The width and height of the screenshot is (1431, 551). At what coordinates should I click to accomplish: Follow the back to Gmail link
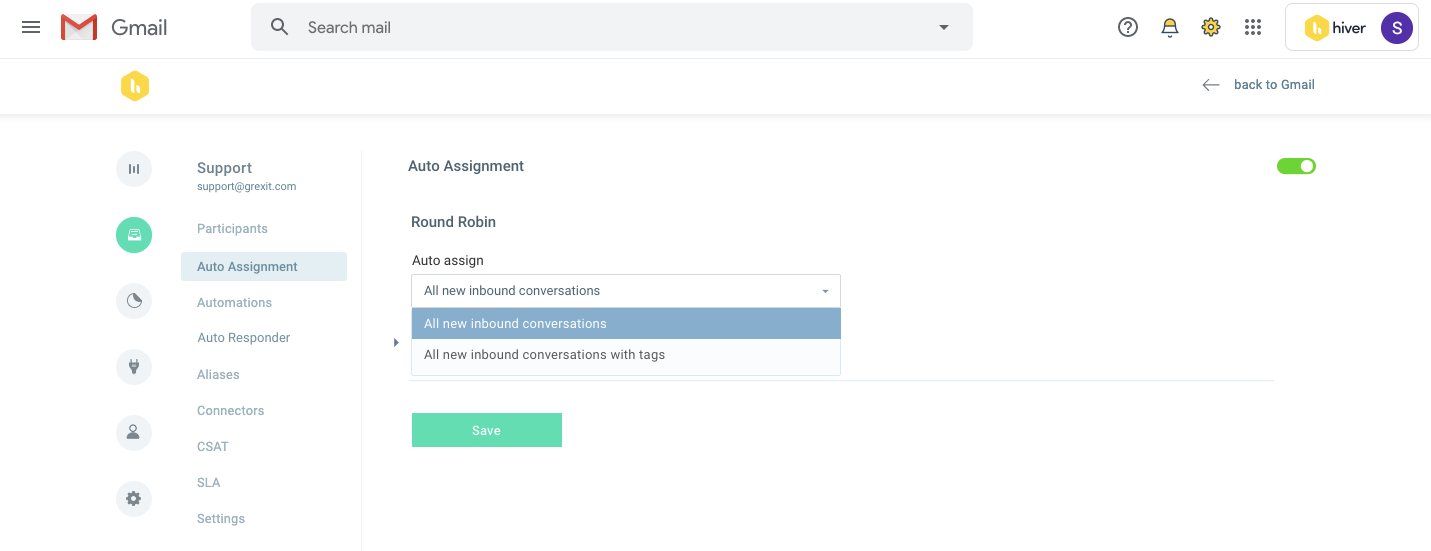point(1274,85)
